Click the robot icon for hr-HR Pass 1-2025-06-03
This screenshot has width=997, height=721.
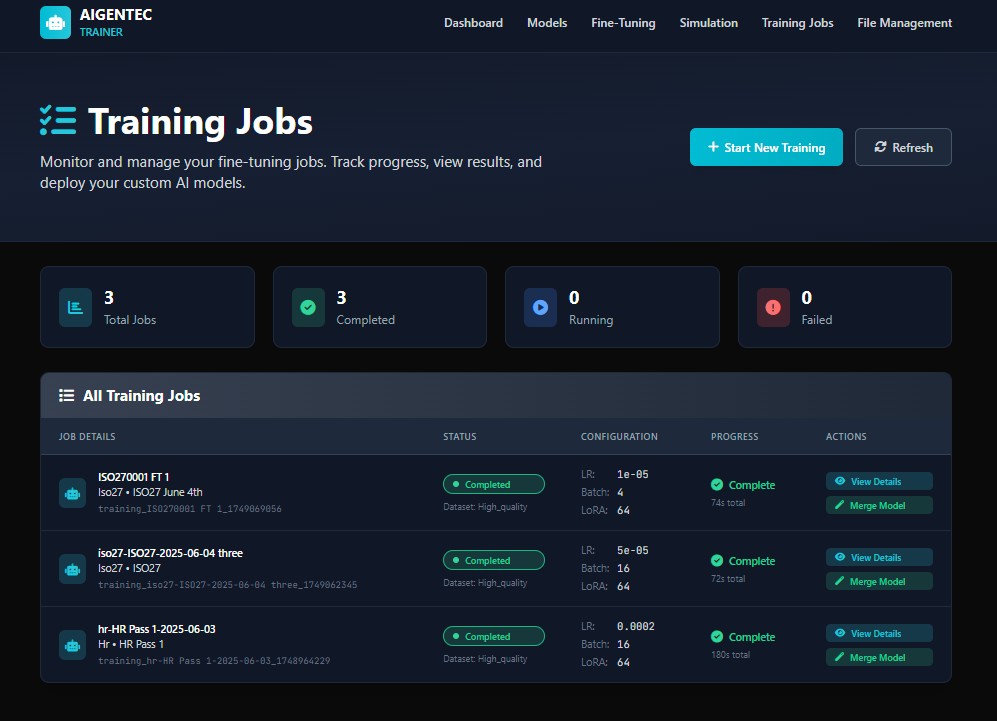(x=71, y=645)
